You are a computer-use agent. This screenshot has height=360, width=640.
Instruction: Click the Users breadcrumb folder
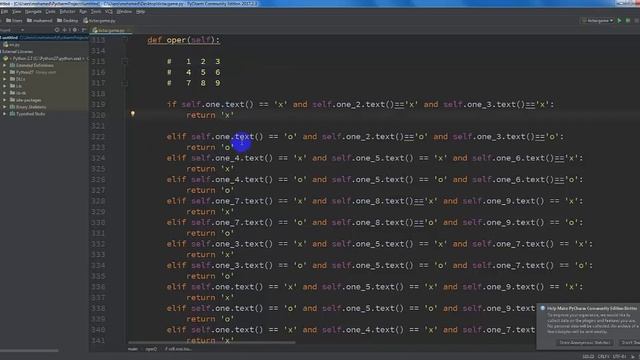tap(14, 20)
